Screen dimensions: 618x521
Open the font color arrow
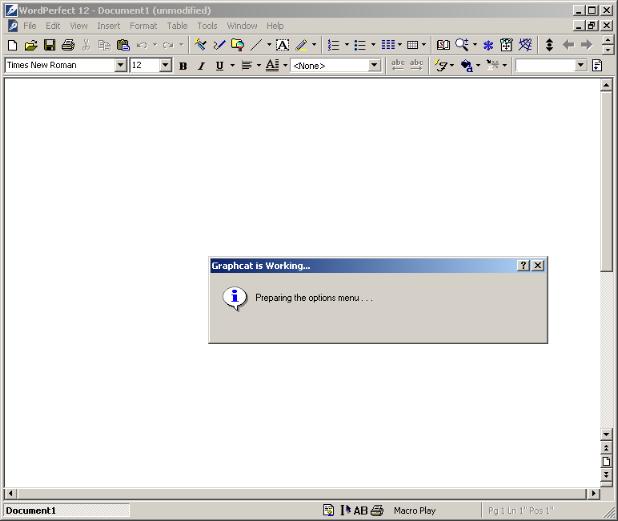point(285,65)
